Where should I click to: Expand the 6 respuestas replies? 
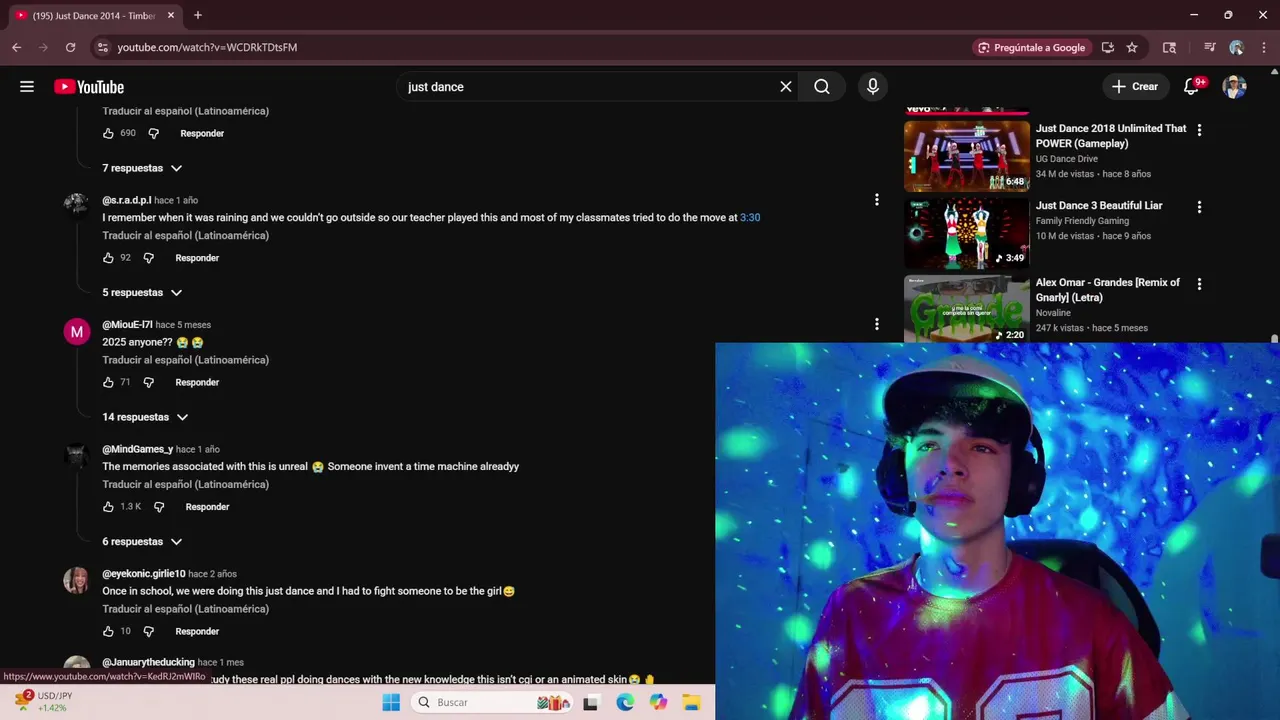pyautogui.click(x=142, y=542)
